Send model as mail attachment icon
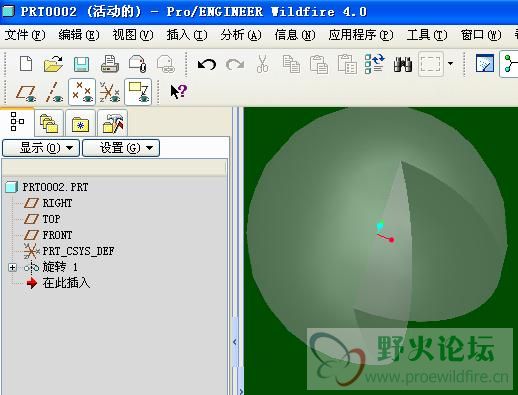Screen dimensions: 518x395 point(138,64)
